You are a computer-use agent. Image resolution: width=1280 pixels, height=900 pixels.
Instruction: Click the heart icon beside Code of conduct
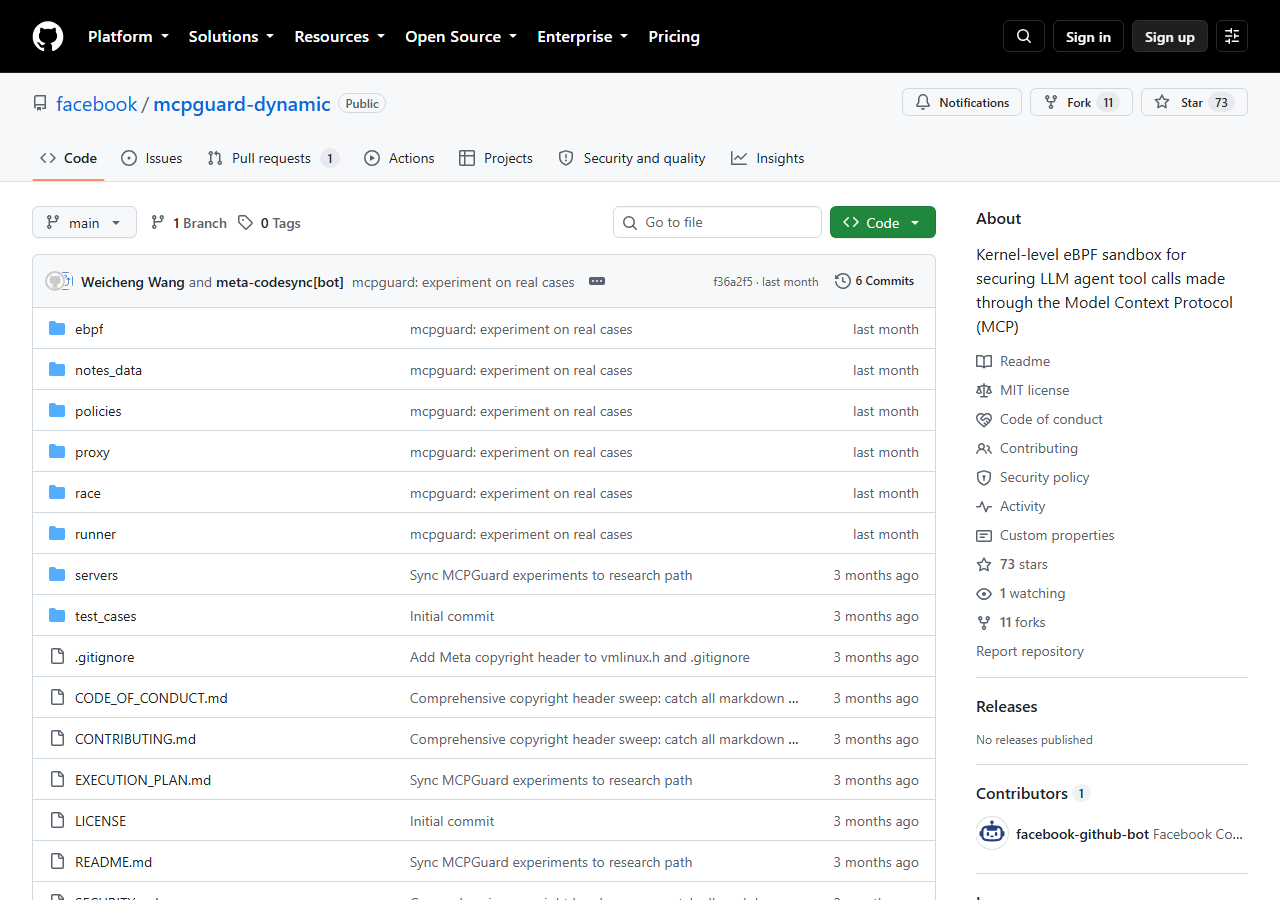984,419
